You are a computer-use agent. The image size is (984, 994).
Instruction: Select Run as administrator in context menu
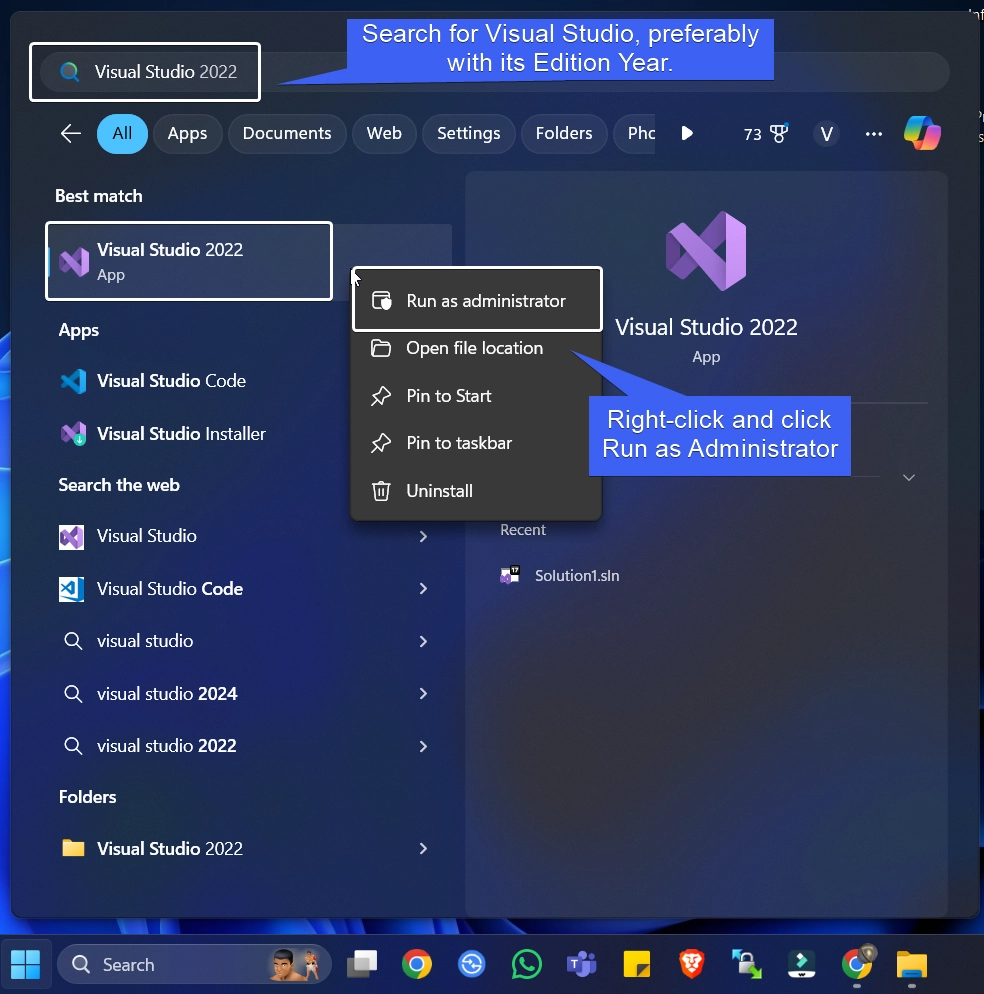pos(477,300)
